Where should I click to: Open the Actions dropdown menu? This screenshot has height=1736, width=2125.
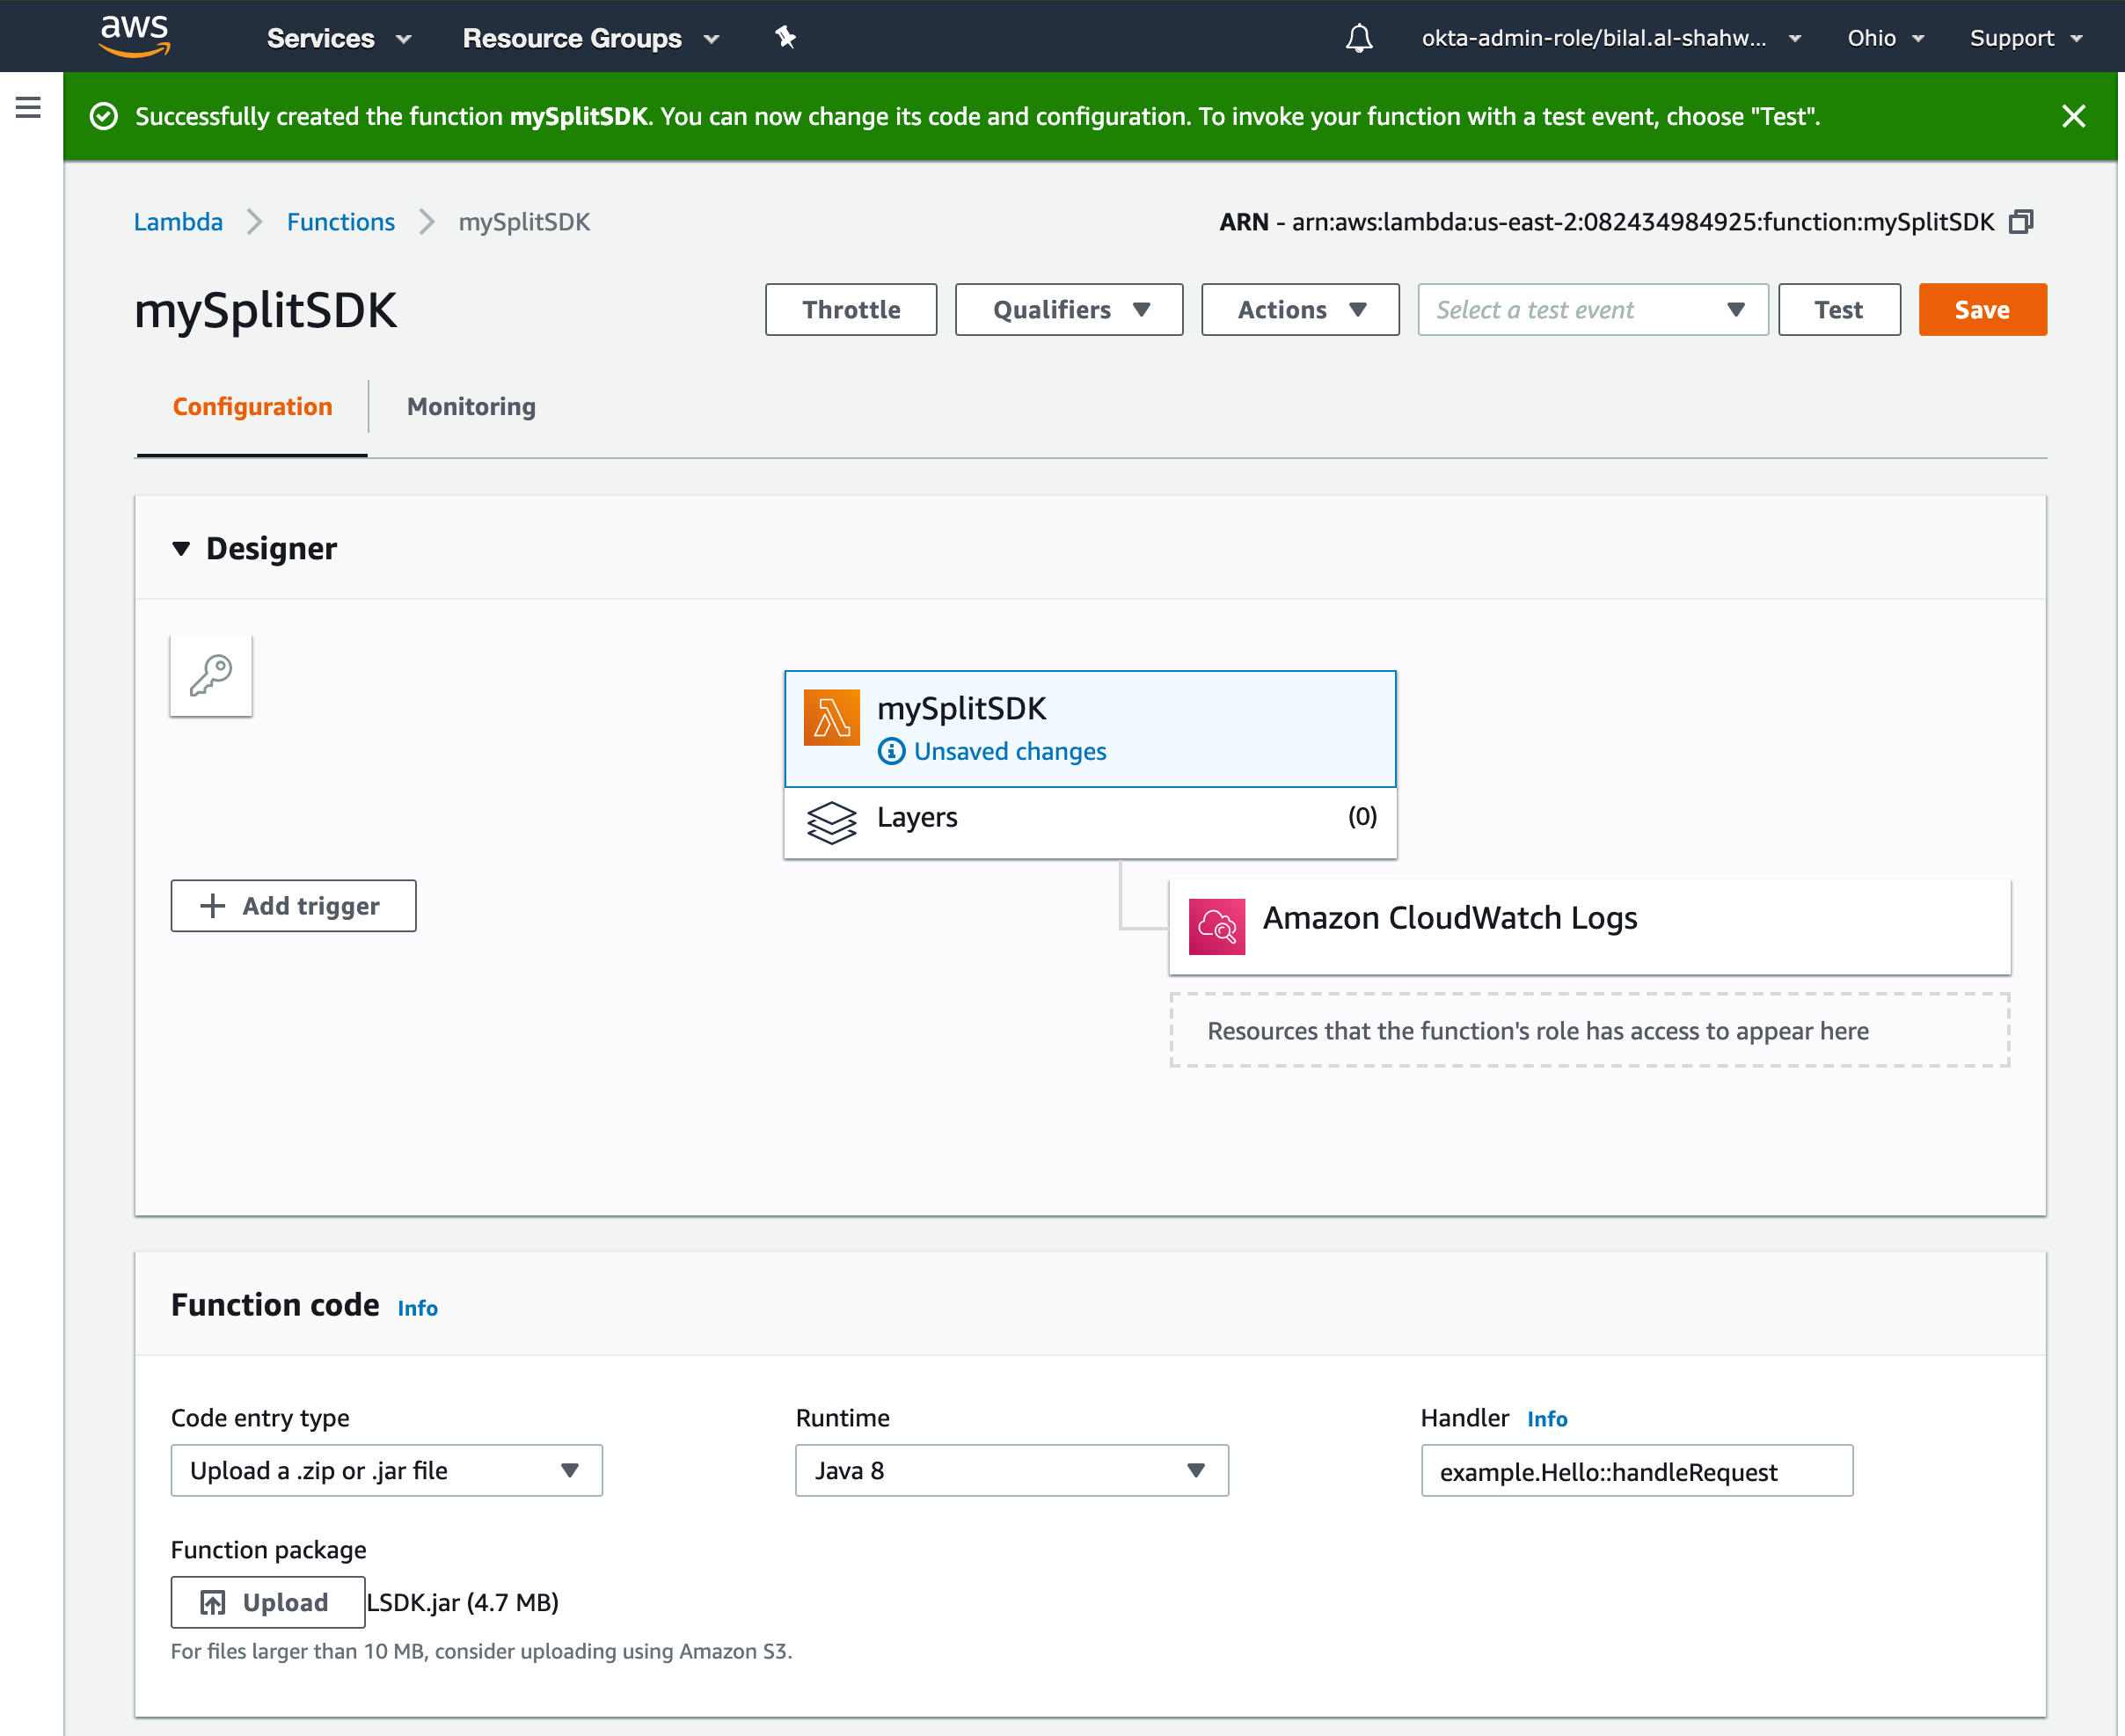tap(1299, 310)
